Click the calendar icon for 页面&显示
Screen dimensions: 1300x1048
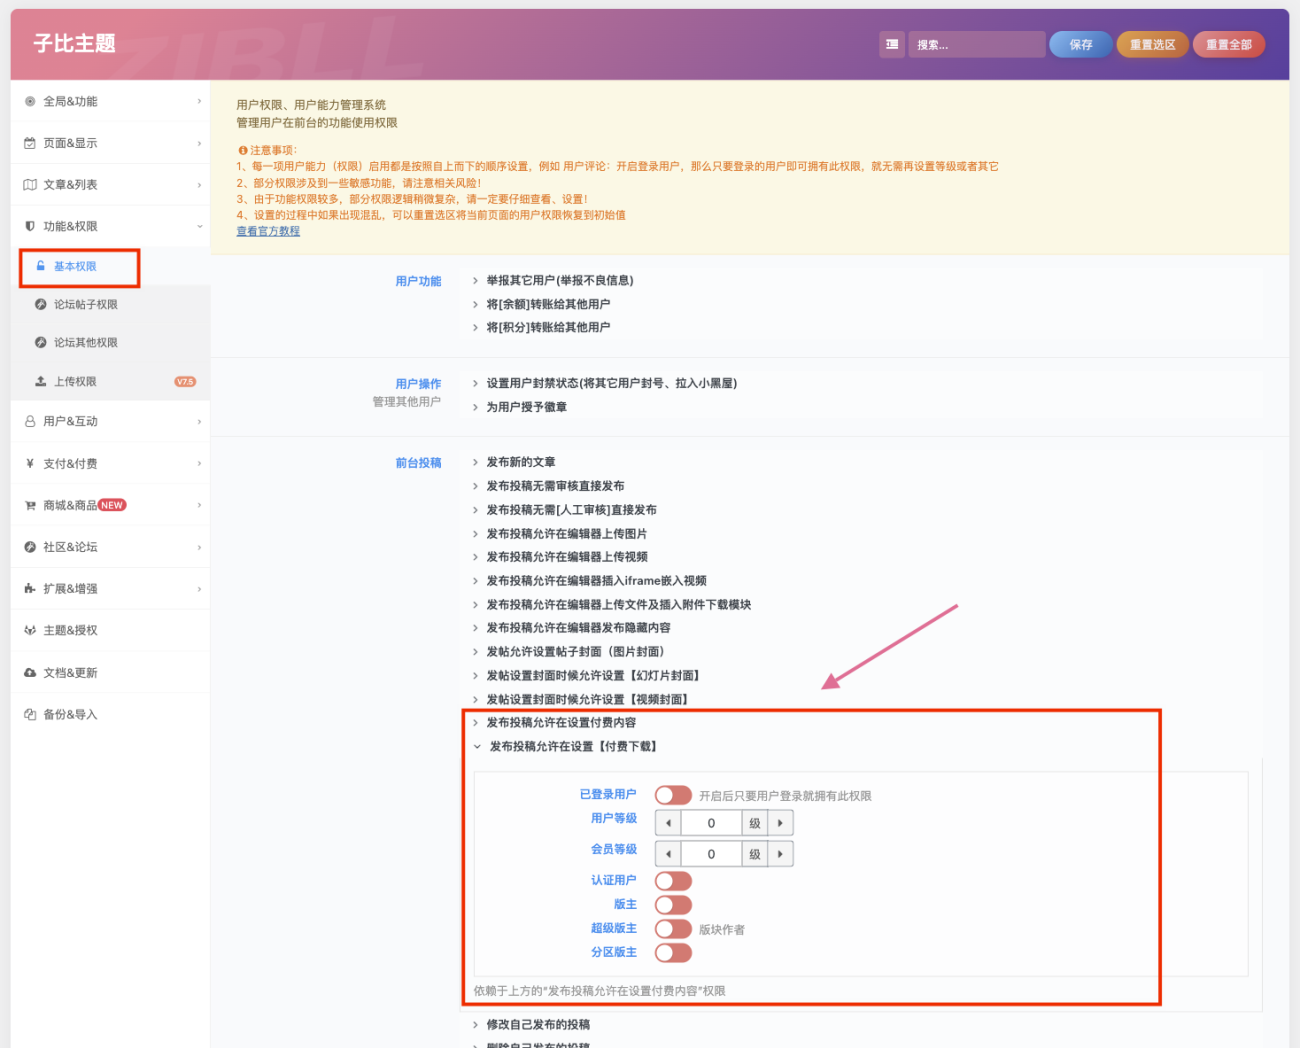tap(28, 143)
